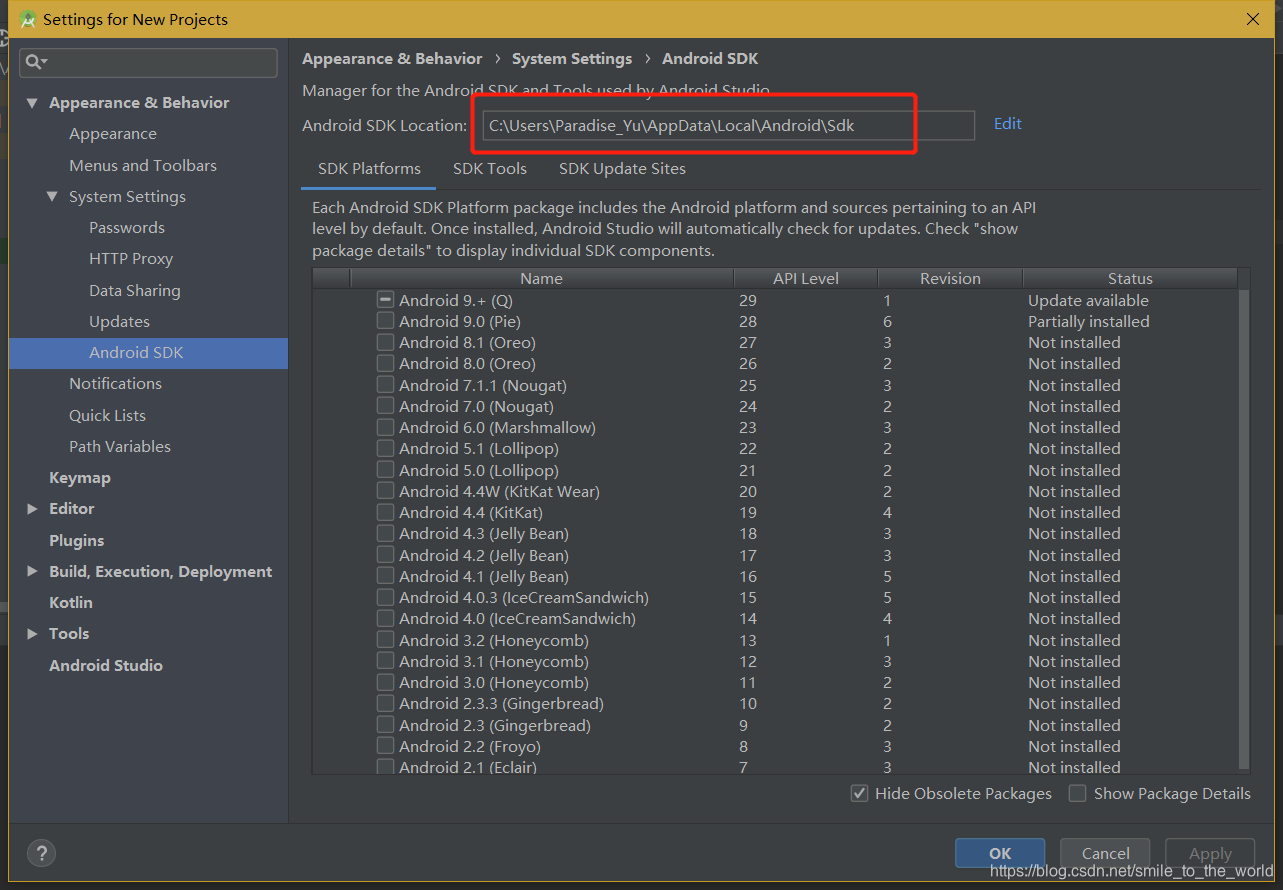Switch to the SDK Platforms tab

pos(369,168)
